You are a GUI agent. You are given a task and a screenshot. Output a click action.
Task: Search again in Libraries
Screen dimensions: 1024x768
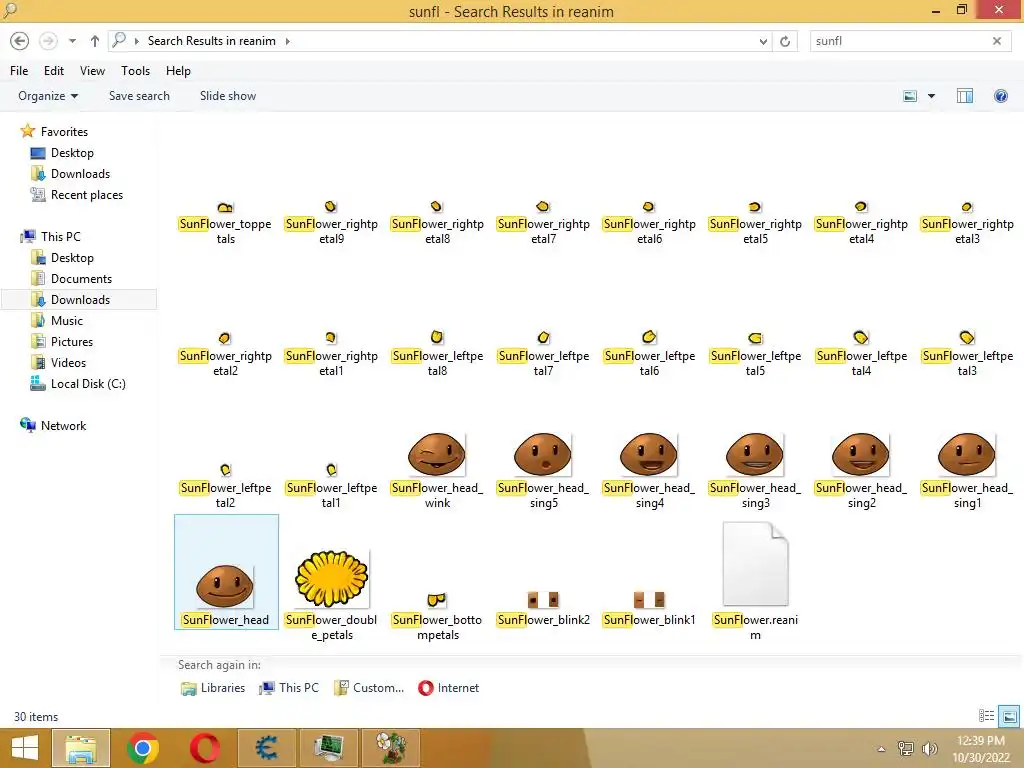[x=213, y=688]
